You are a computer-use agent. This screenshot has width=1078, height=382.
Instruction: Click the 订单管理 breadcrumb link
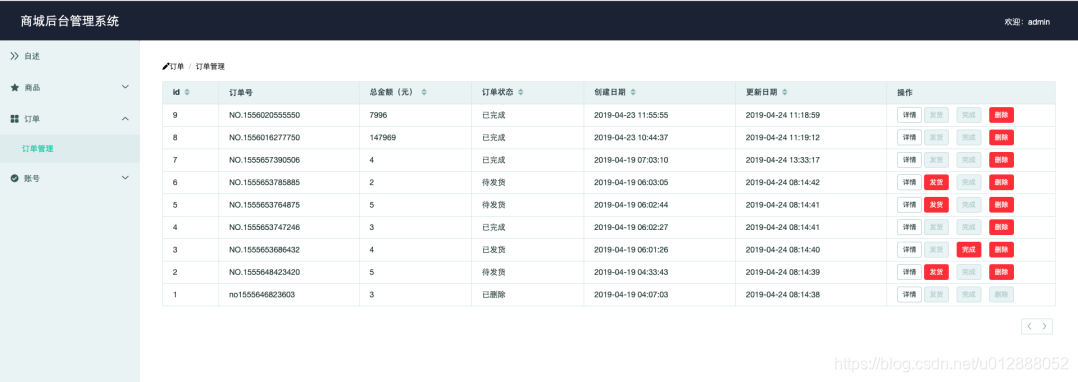click(210, 67)
